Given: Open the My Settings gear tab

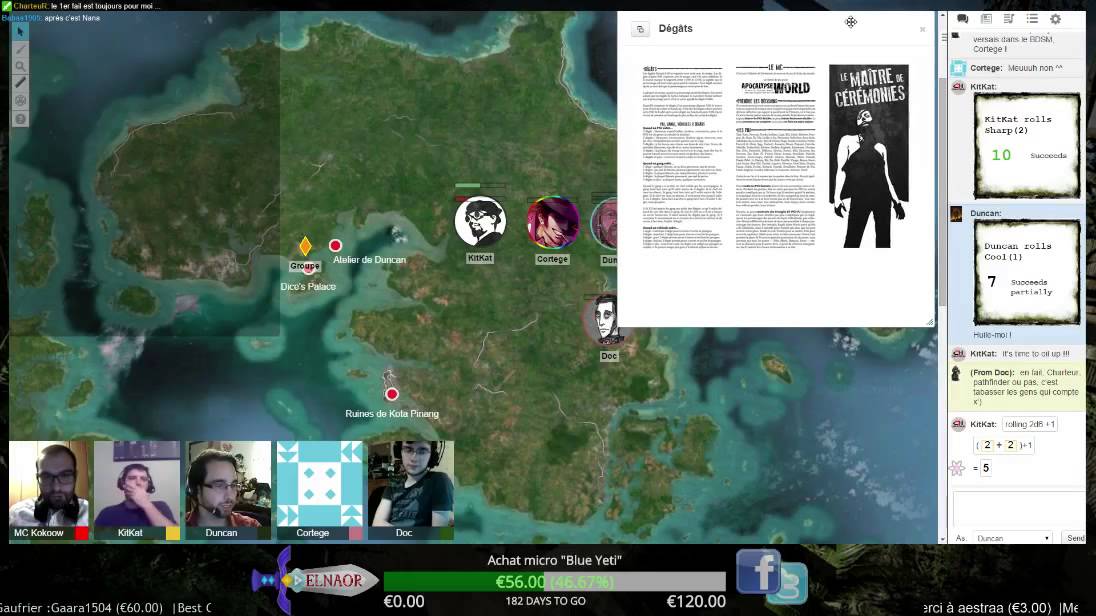Looking at the screenshot, I should click(x=1055, y=19).
